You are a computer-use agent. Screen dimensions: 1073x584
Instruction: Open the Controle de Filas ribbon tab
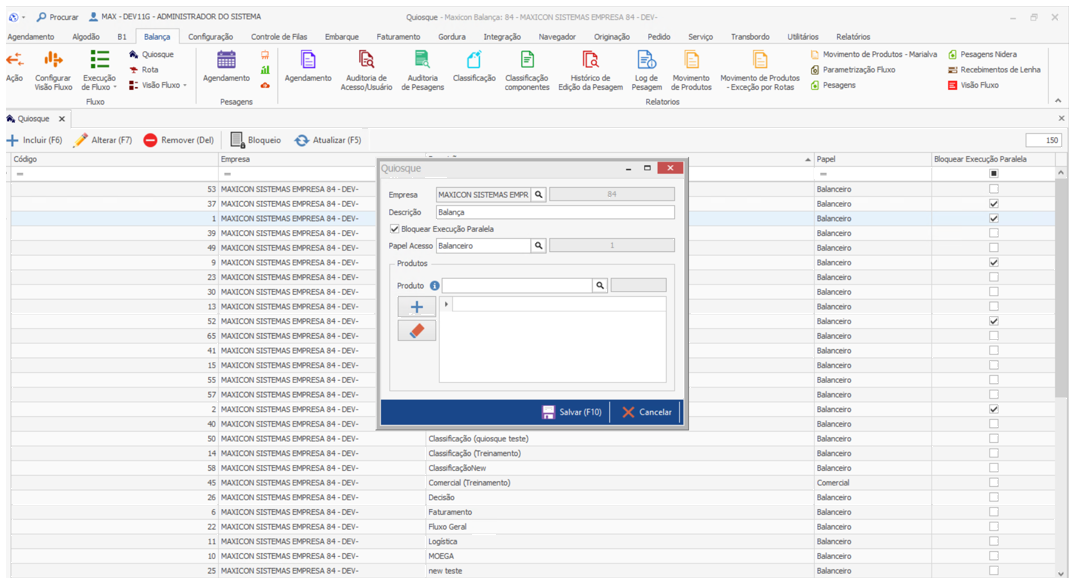point(279,37)
